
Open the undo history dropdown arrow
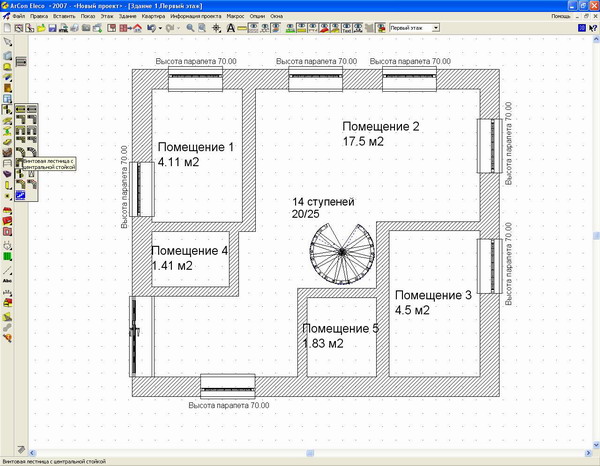coord(160,28)
